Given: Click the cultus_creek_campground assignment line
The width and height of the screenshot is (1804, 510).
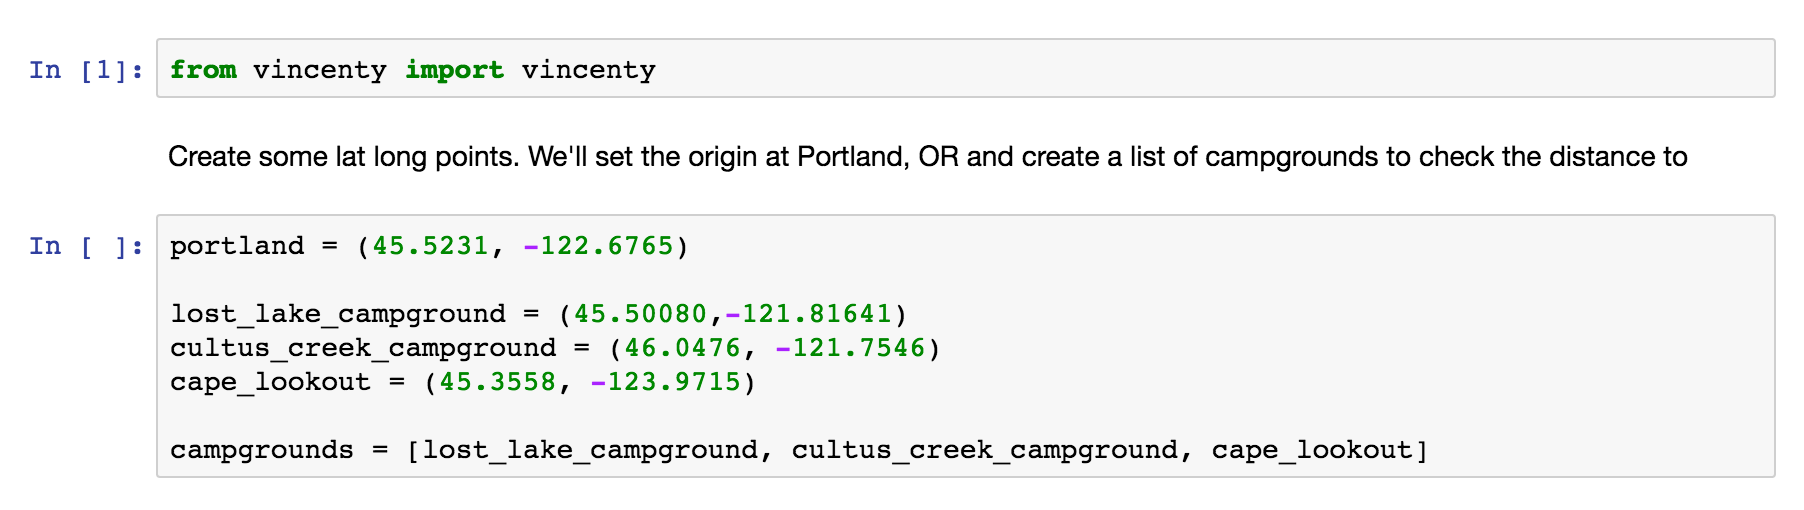Looking at the screenshot, I should 555,348.
